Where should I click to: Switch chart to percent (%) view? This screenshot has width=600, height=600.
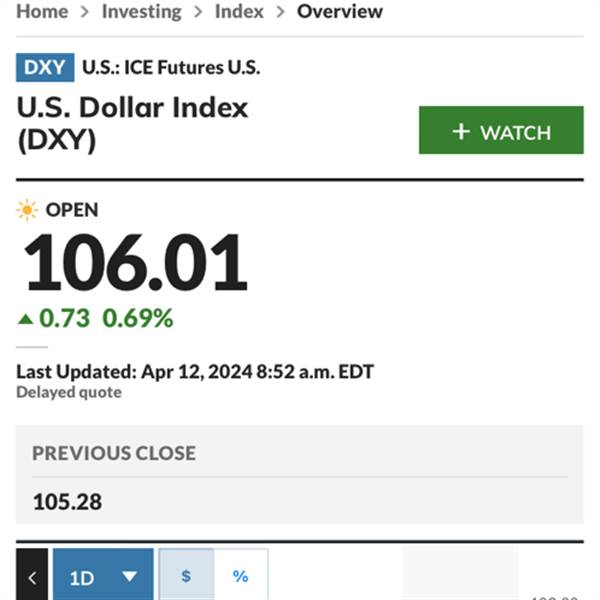coord(241,574)
